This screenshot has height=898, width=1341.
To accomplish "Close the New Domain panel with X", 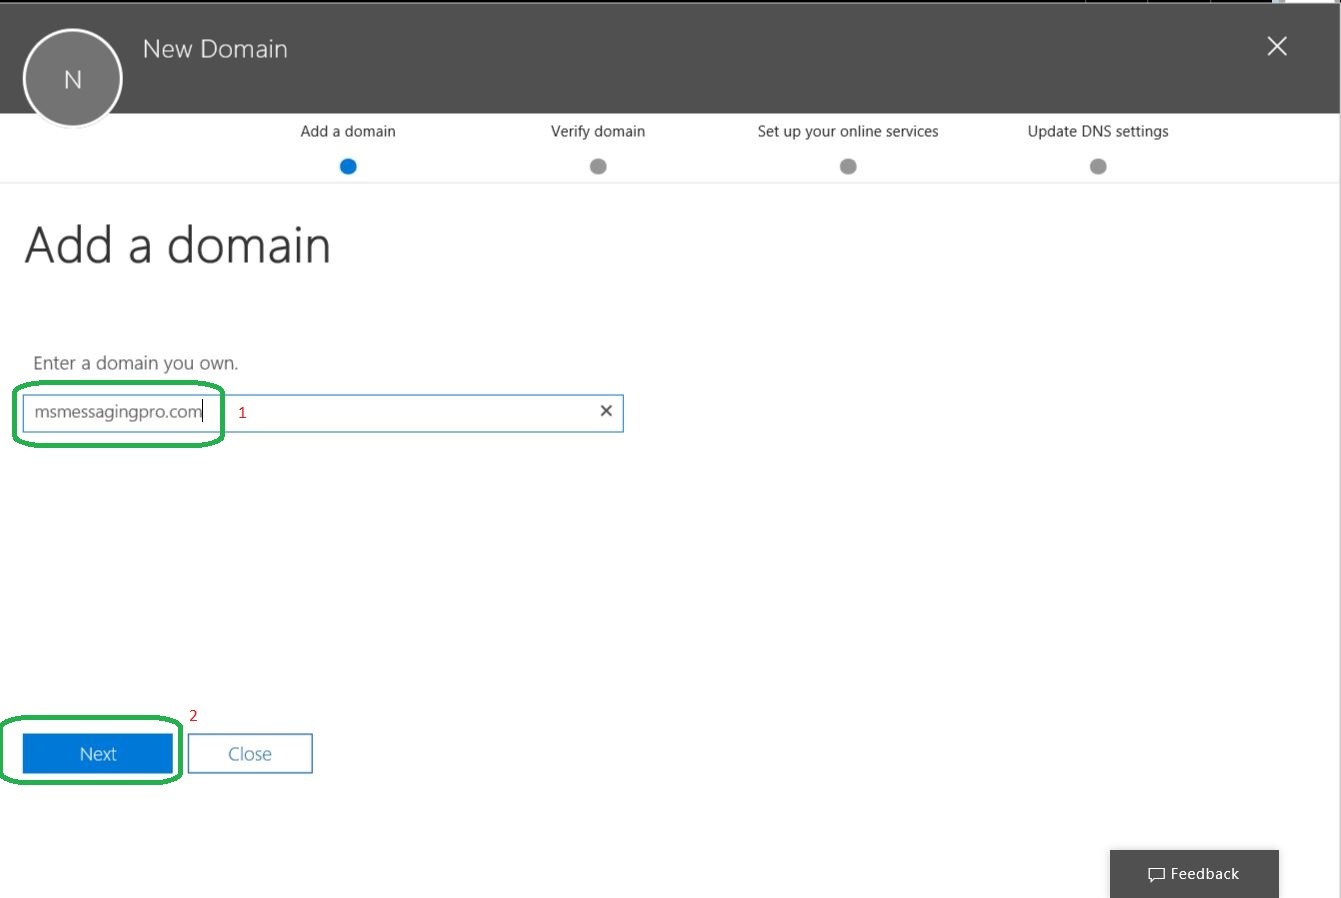I will click(1277, 46).
